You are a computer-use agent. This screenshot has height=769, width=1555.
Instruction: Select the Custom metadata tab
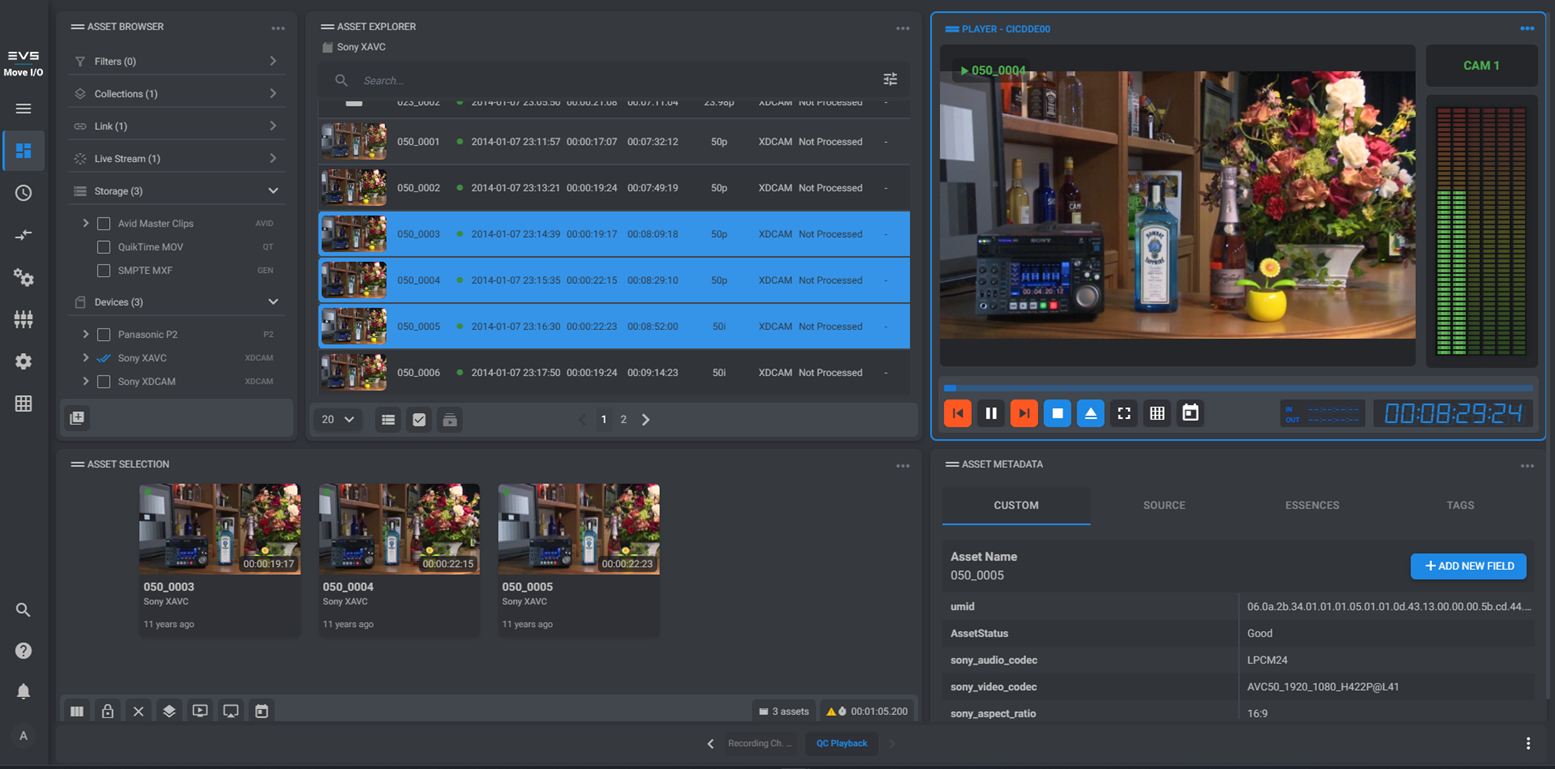click(x=1016, y=506)
